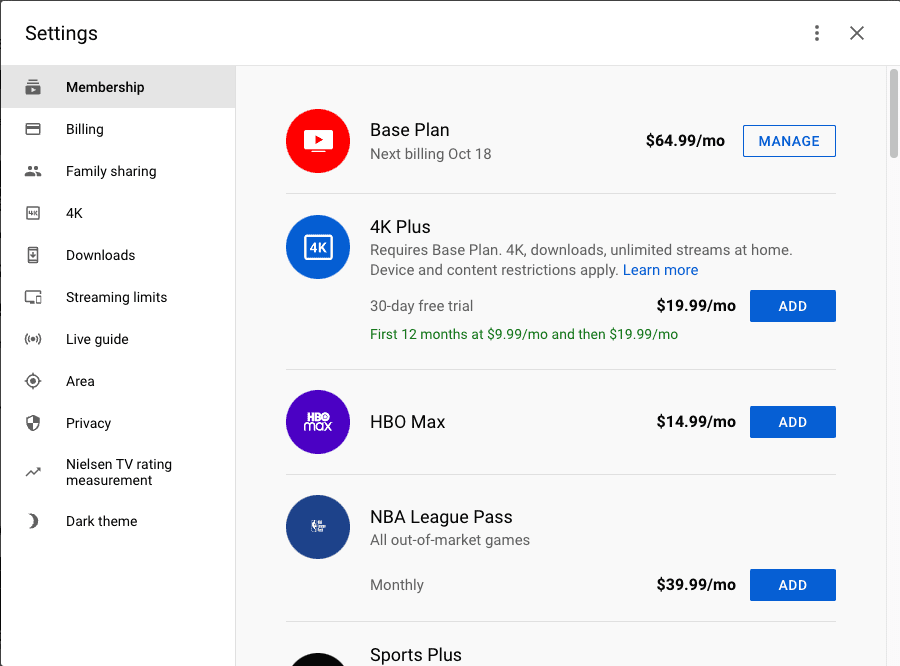Viewport: 900px width, 666px height.
Task: Click the Family sharing people icon
Action: coord(33,171)
